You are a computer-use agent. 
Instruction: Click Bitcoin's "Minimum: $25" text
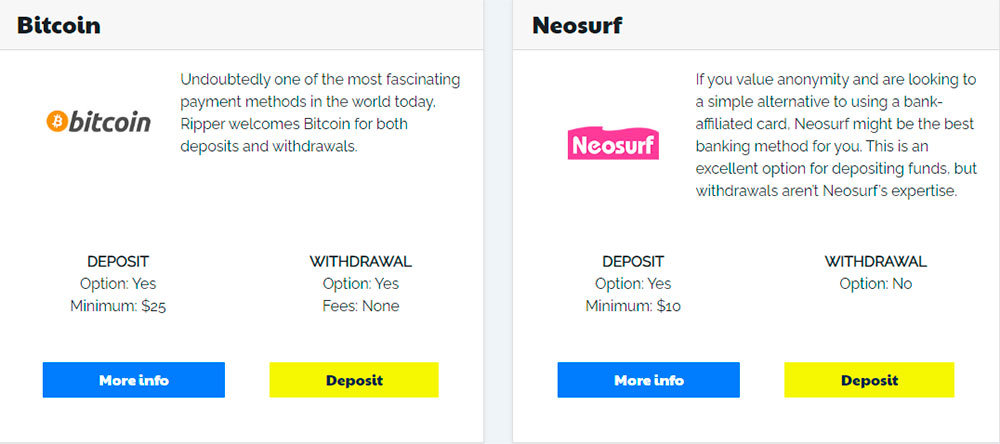click(x=118, y=306)
